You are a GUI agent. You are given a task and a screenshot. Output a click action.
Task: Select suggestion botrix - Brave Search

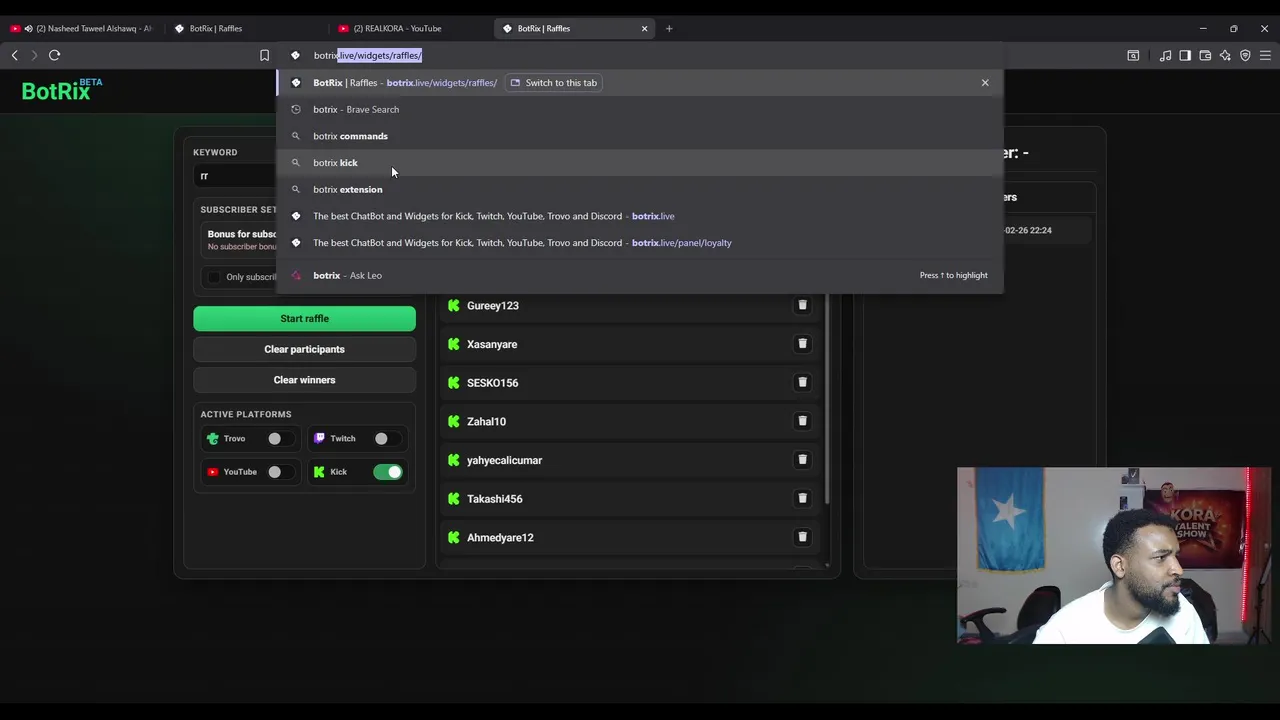[x=640, y=109]
